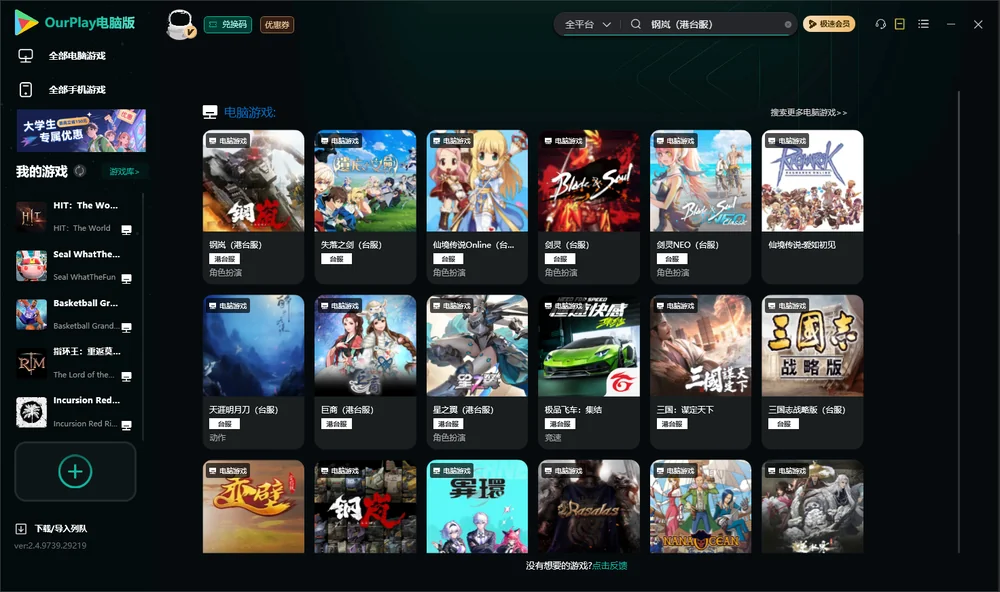Image resolution: width=1000 pixels, height=592 pixels.
Task: Open the redeem code button 兑换码
Action: click(228, 25)
